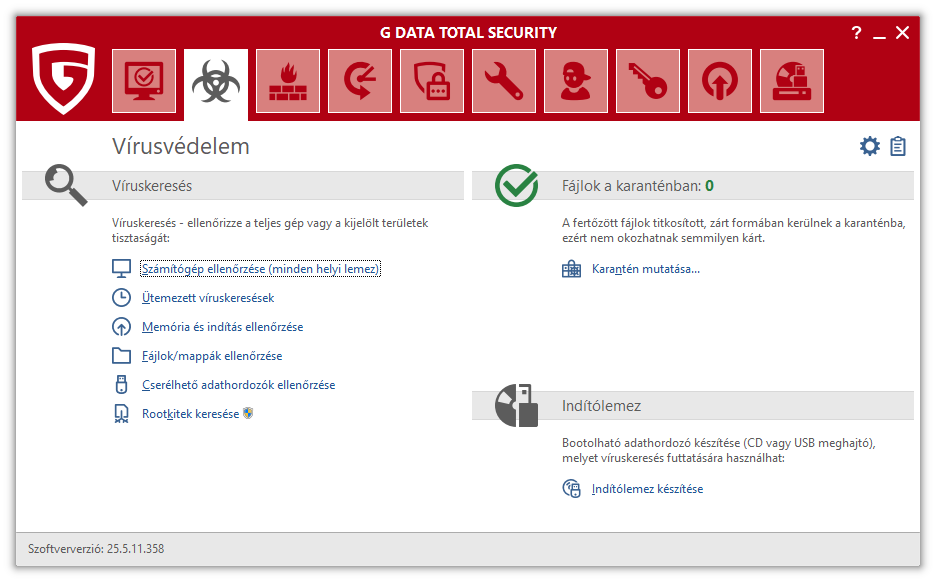Click the quarantine building icon
This screenshot has height=582, width=936.
[571, 269]
